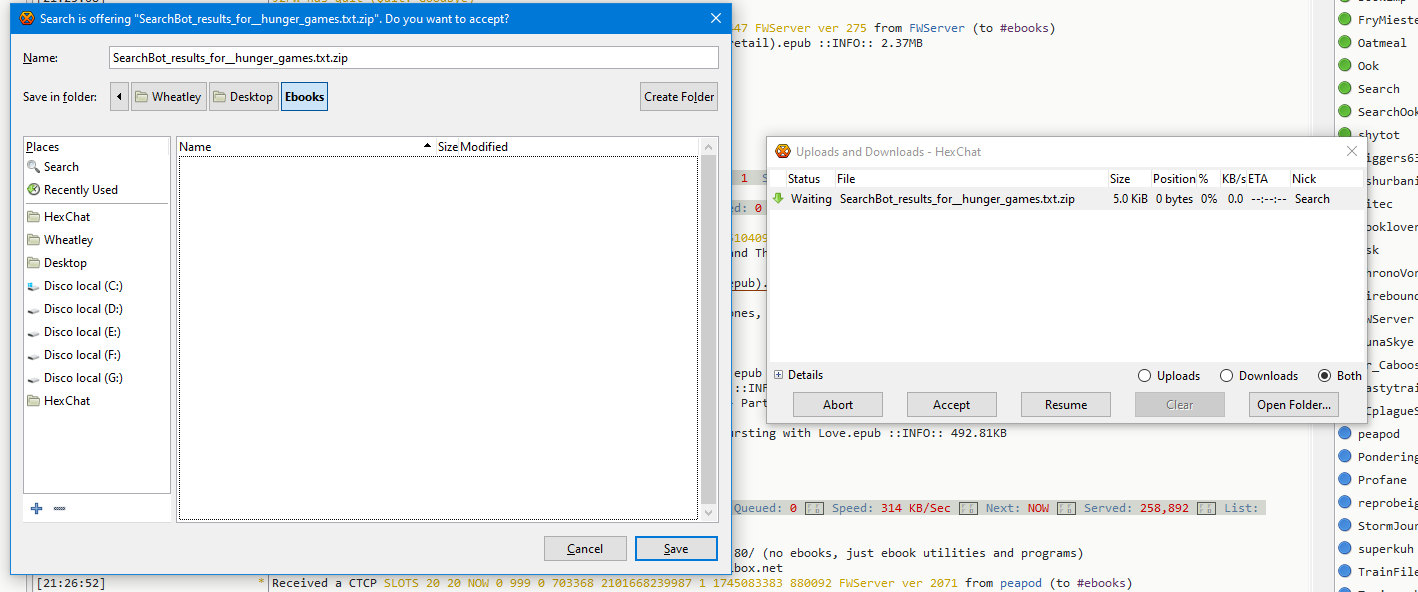The height and width of the screenshot is (592, 1418).
Task: Click the Open Folder... button
Action: point(1294,405)
